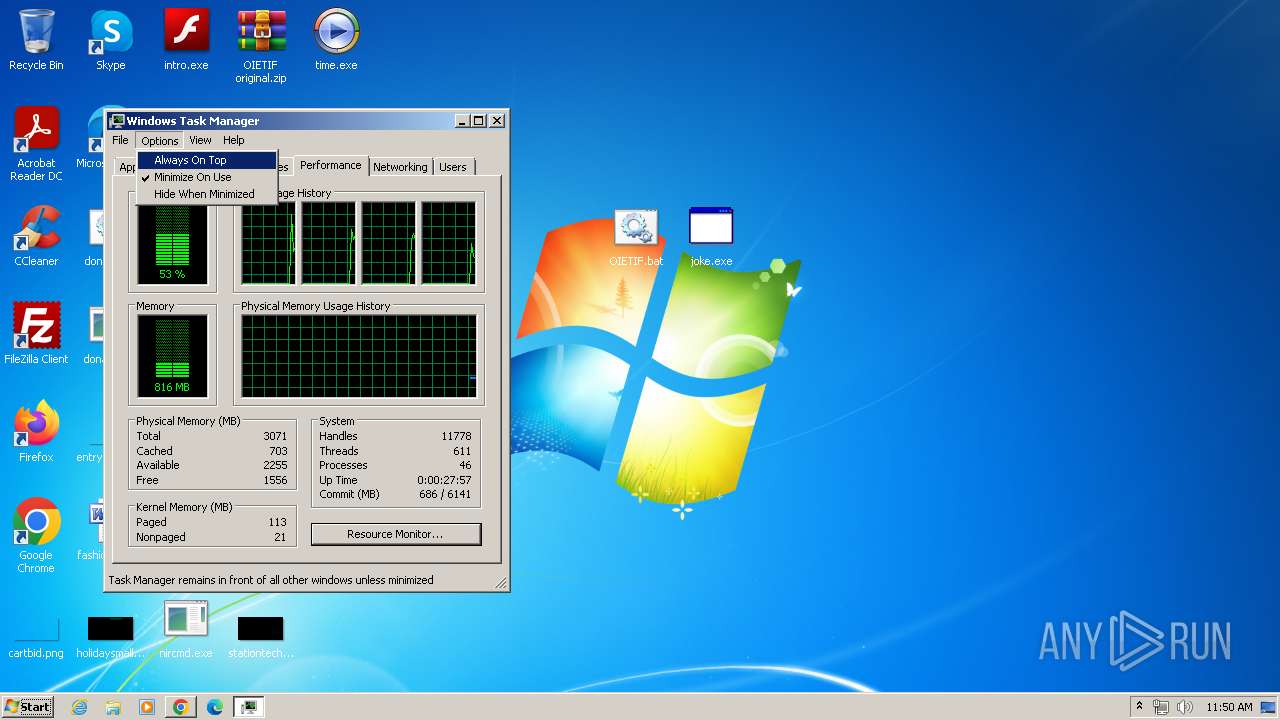This screenshot has width=1280, height=720.
Task: Click the Up Time value 0:00:27:57
Action: [444, 480]
